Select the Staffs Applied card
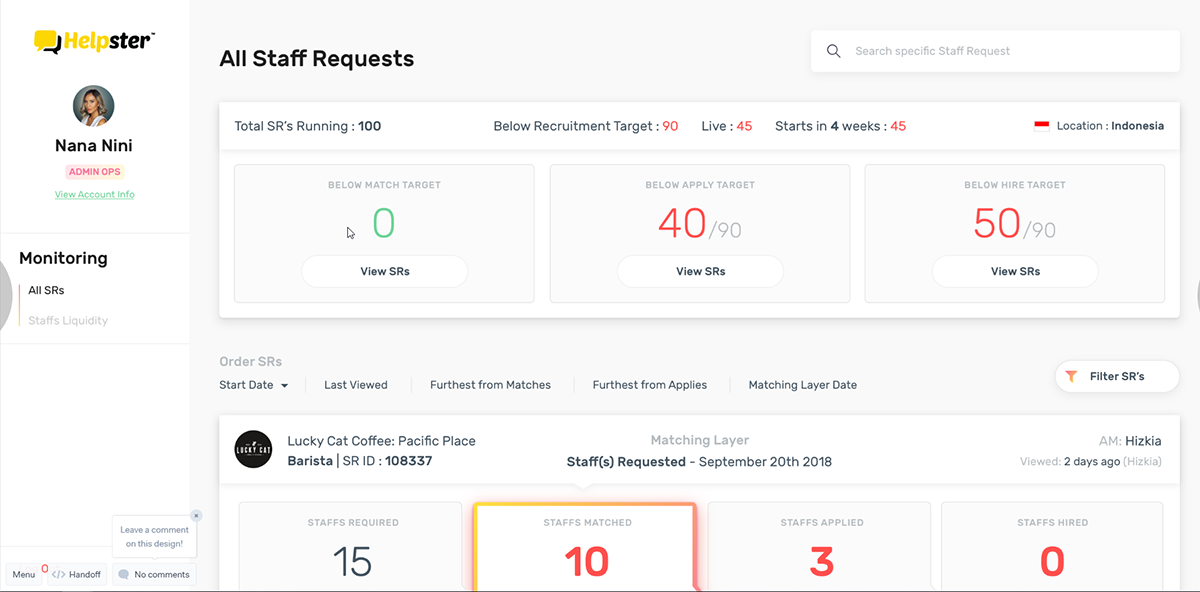The image size is (1200, 592). [820, 546]
